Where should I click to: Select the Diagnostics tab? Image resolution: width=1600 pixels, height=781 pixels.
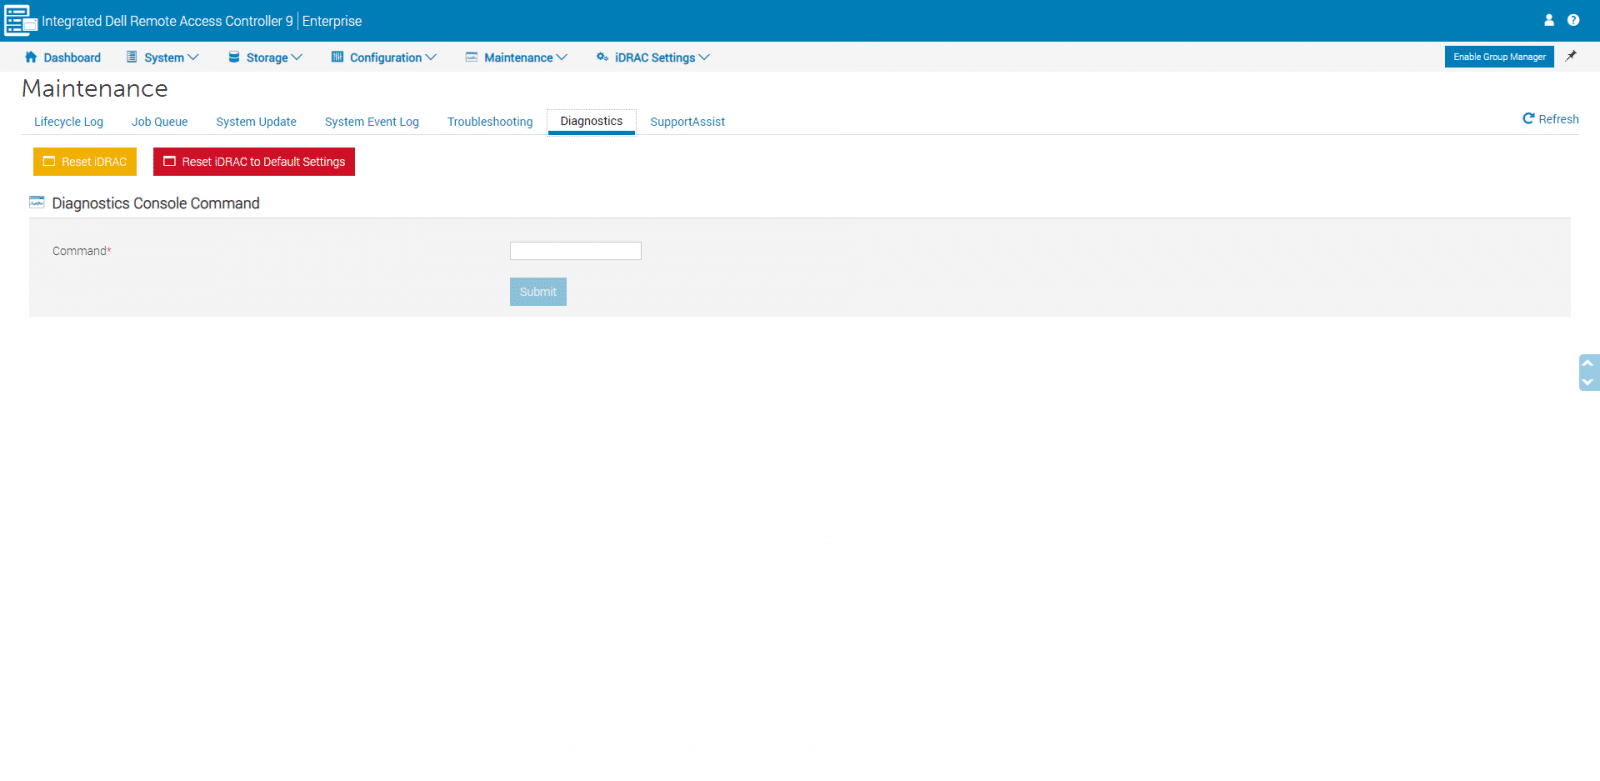pos(591,121)
